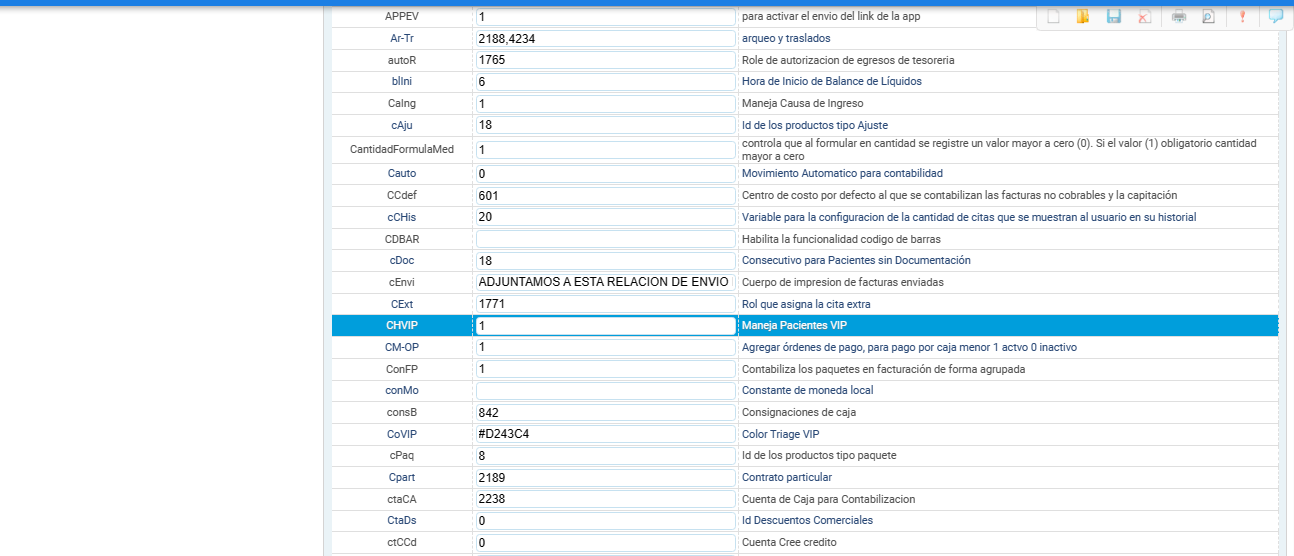Click the CtaDs parameter name
This screenshot has height=556, width=1294.
coord(401,520)
